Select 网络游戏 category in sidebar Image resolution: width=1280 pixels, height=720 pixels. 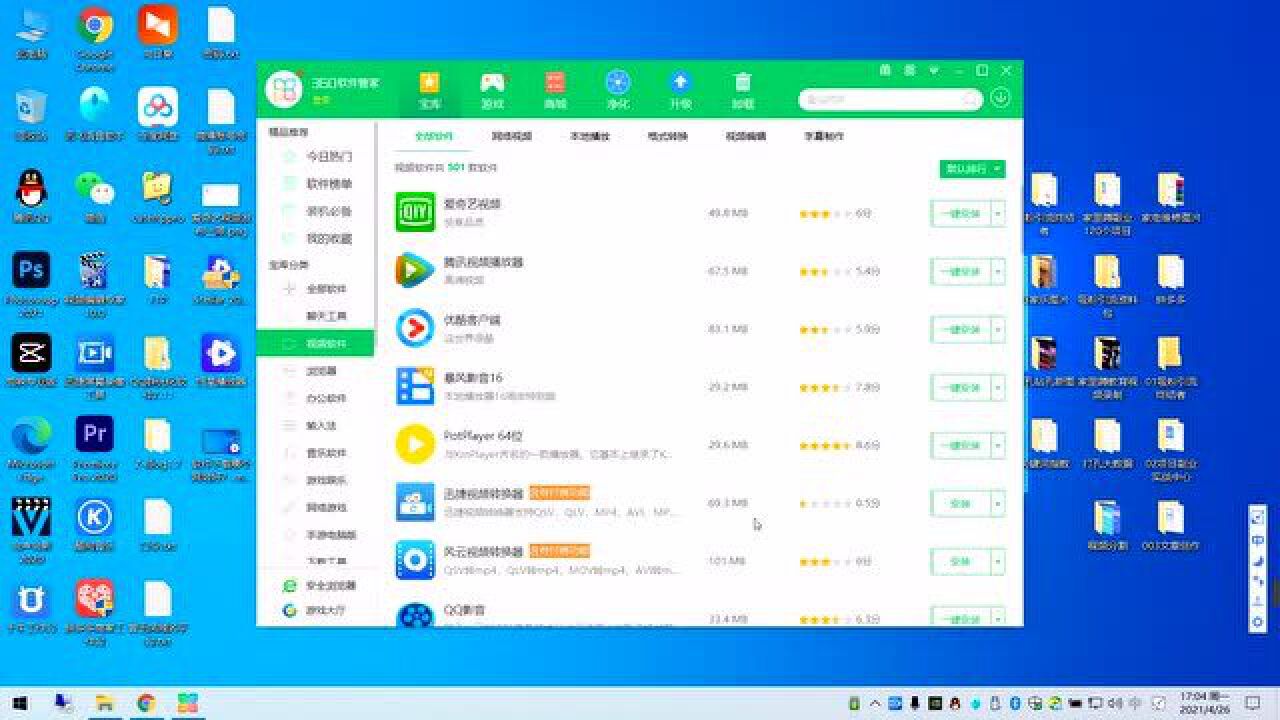click(316, 508)
